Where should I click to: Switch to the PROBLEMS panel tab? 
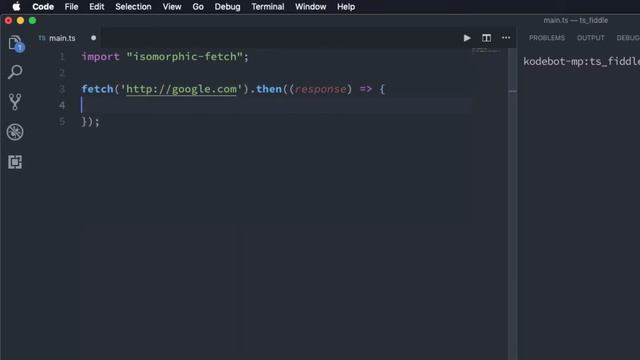547,38
